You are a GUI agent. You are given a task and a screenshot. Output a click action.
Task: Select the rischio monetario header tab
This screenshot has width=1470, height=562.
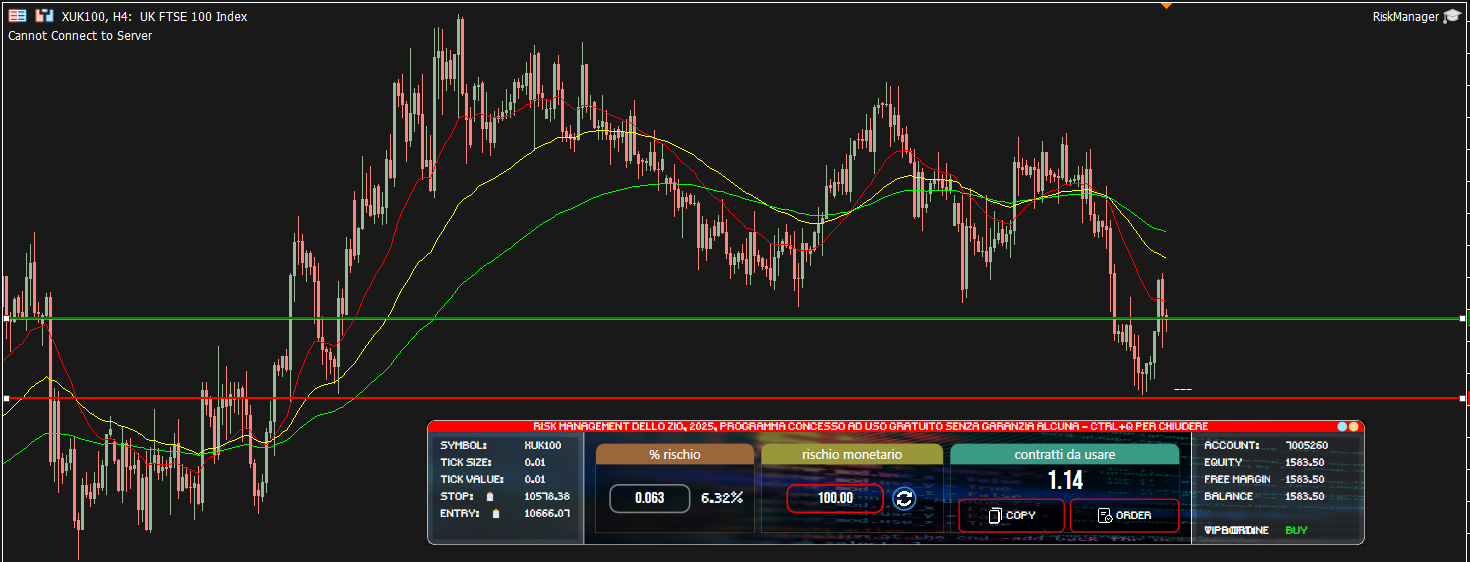[x=852, y=454]
